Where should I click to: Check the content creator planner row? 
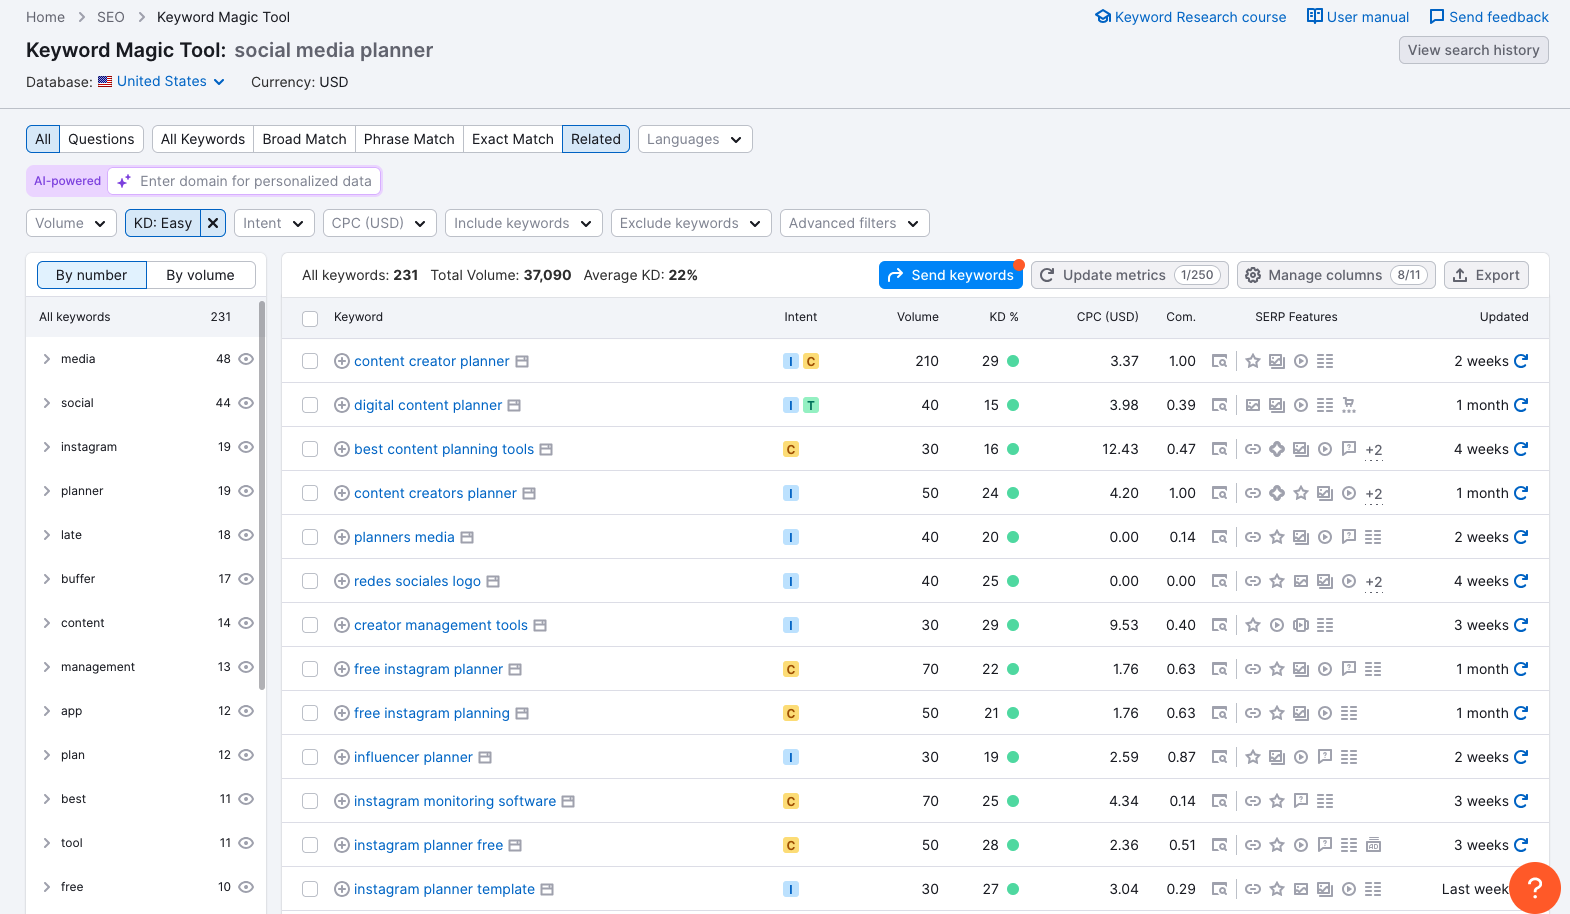pyautogui.click(x=310, y=361)
